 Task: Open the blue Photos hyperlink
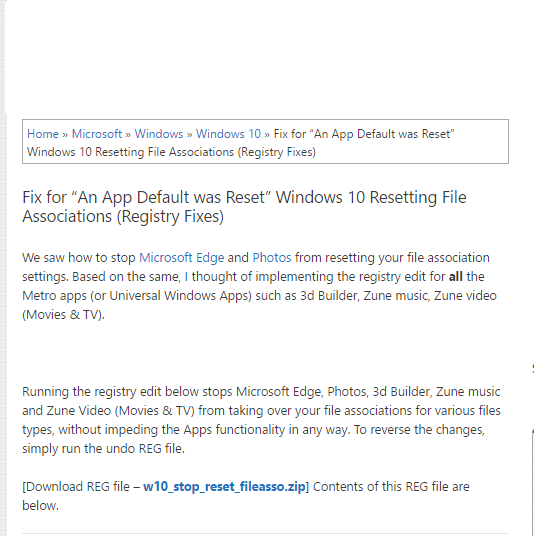point(272,257)
